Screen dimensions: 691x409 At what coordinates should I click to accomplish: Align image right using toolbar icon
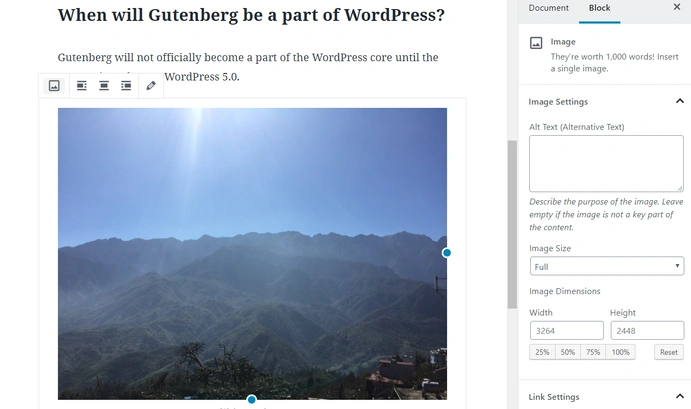click(126, 86)
